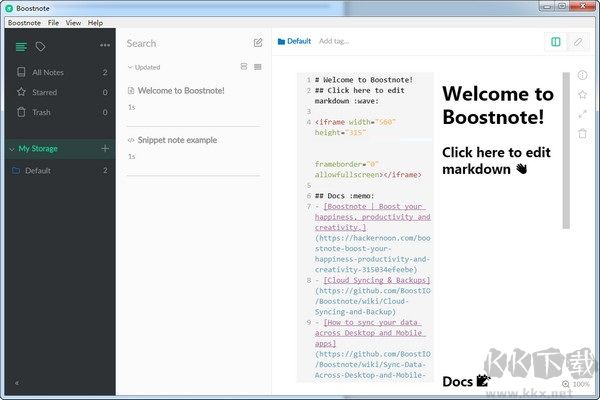
Task: Open the Updated sort dropdown
Action: click(144, 67)
